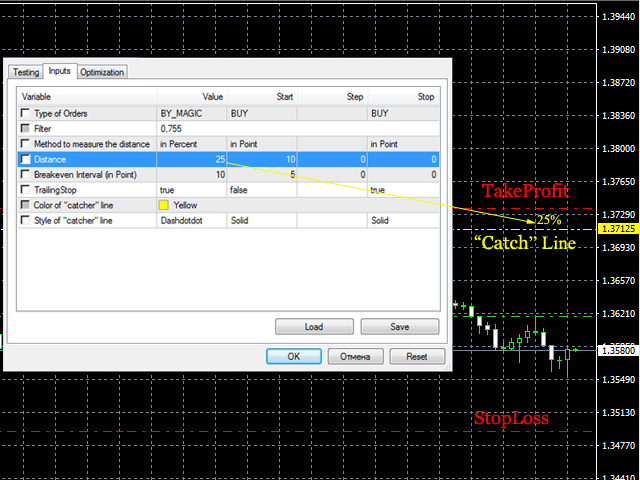Click the 1.39440 price axis label

(619, 16)
